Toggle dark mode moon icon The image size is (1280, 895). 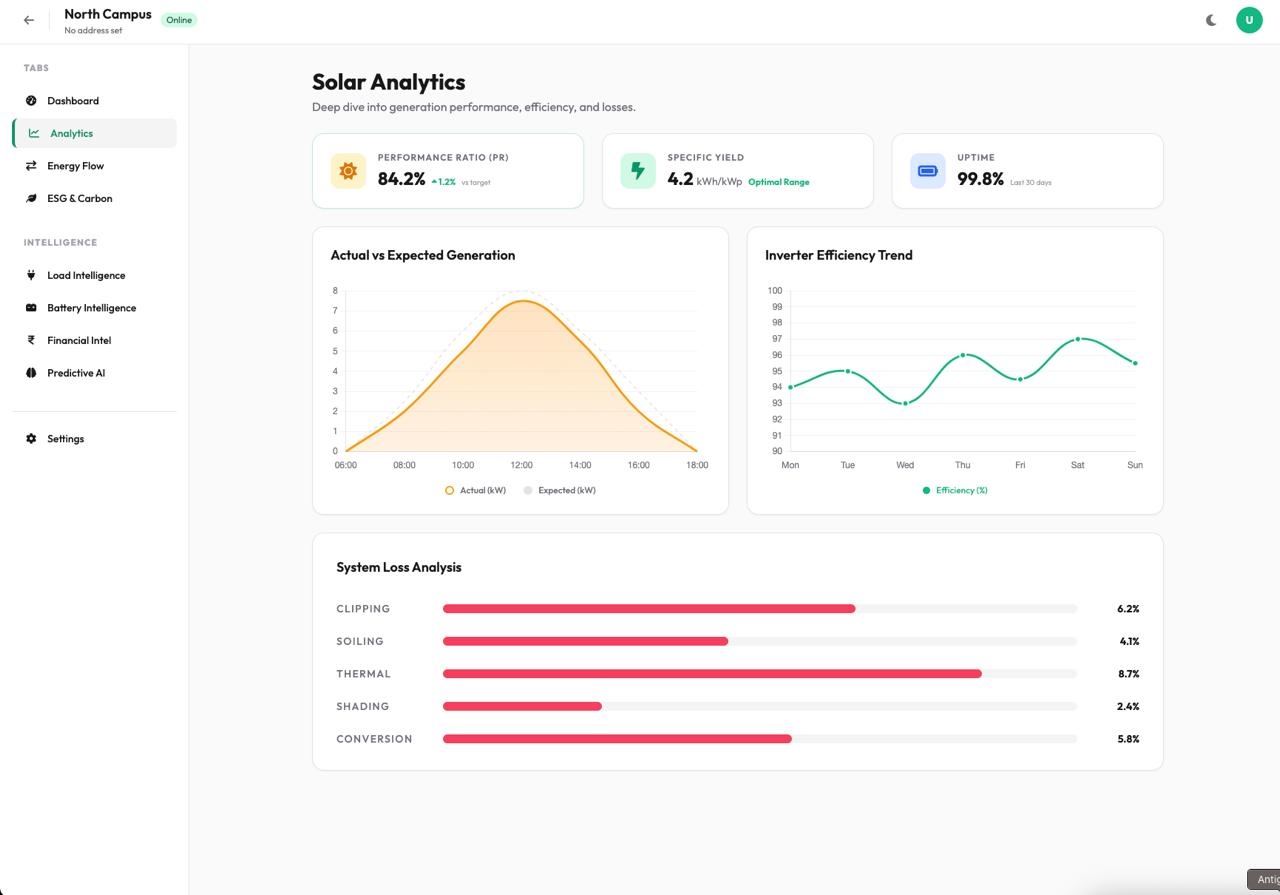click(x=1211, y=20)
